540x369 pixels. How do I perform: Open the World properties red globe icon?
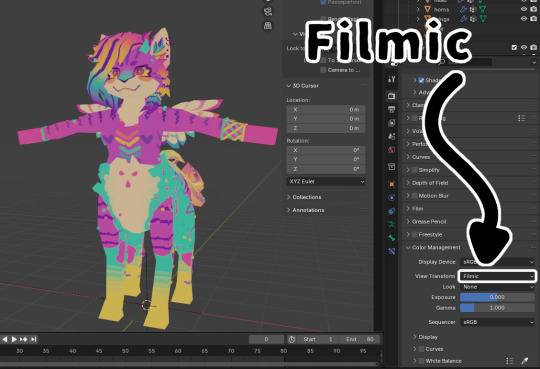pos(392,150)
